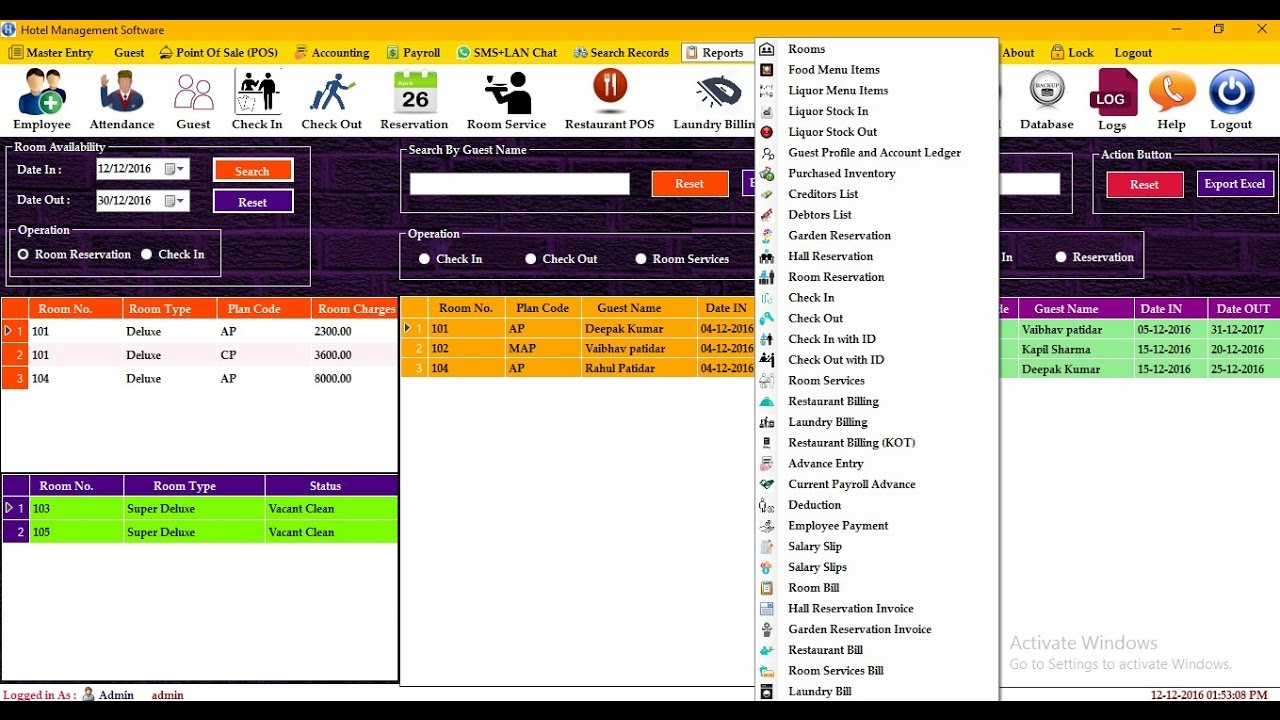Select Guest Profile and Account Ledger report
Viewport: 1280px width, 720px height.
874,153
